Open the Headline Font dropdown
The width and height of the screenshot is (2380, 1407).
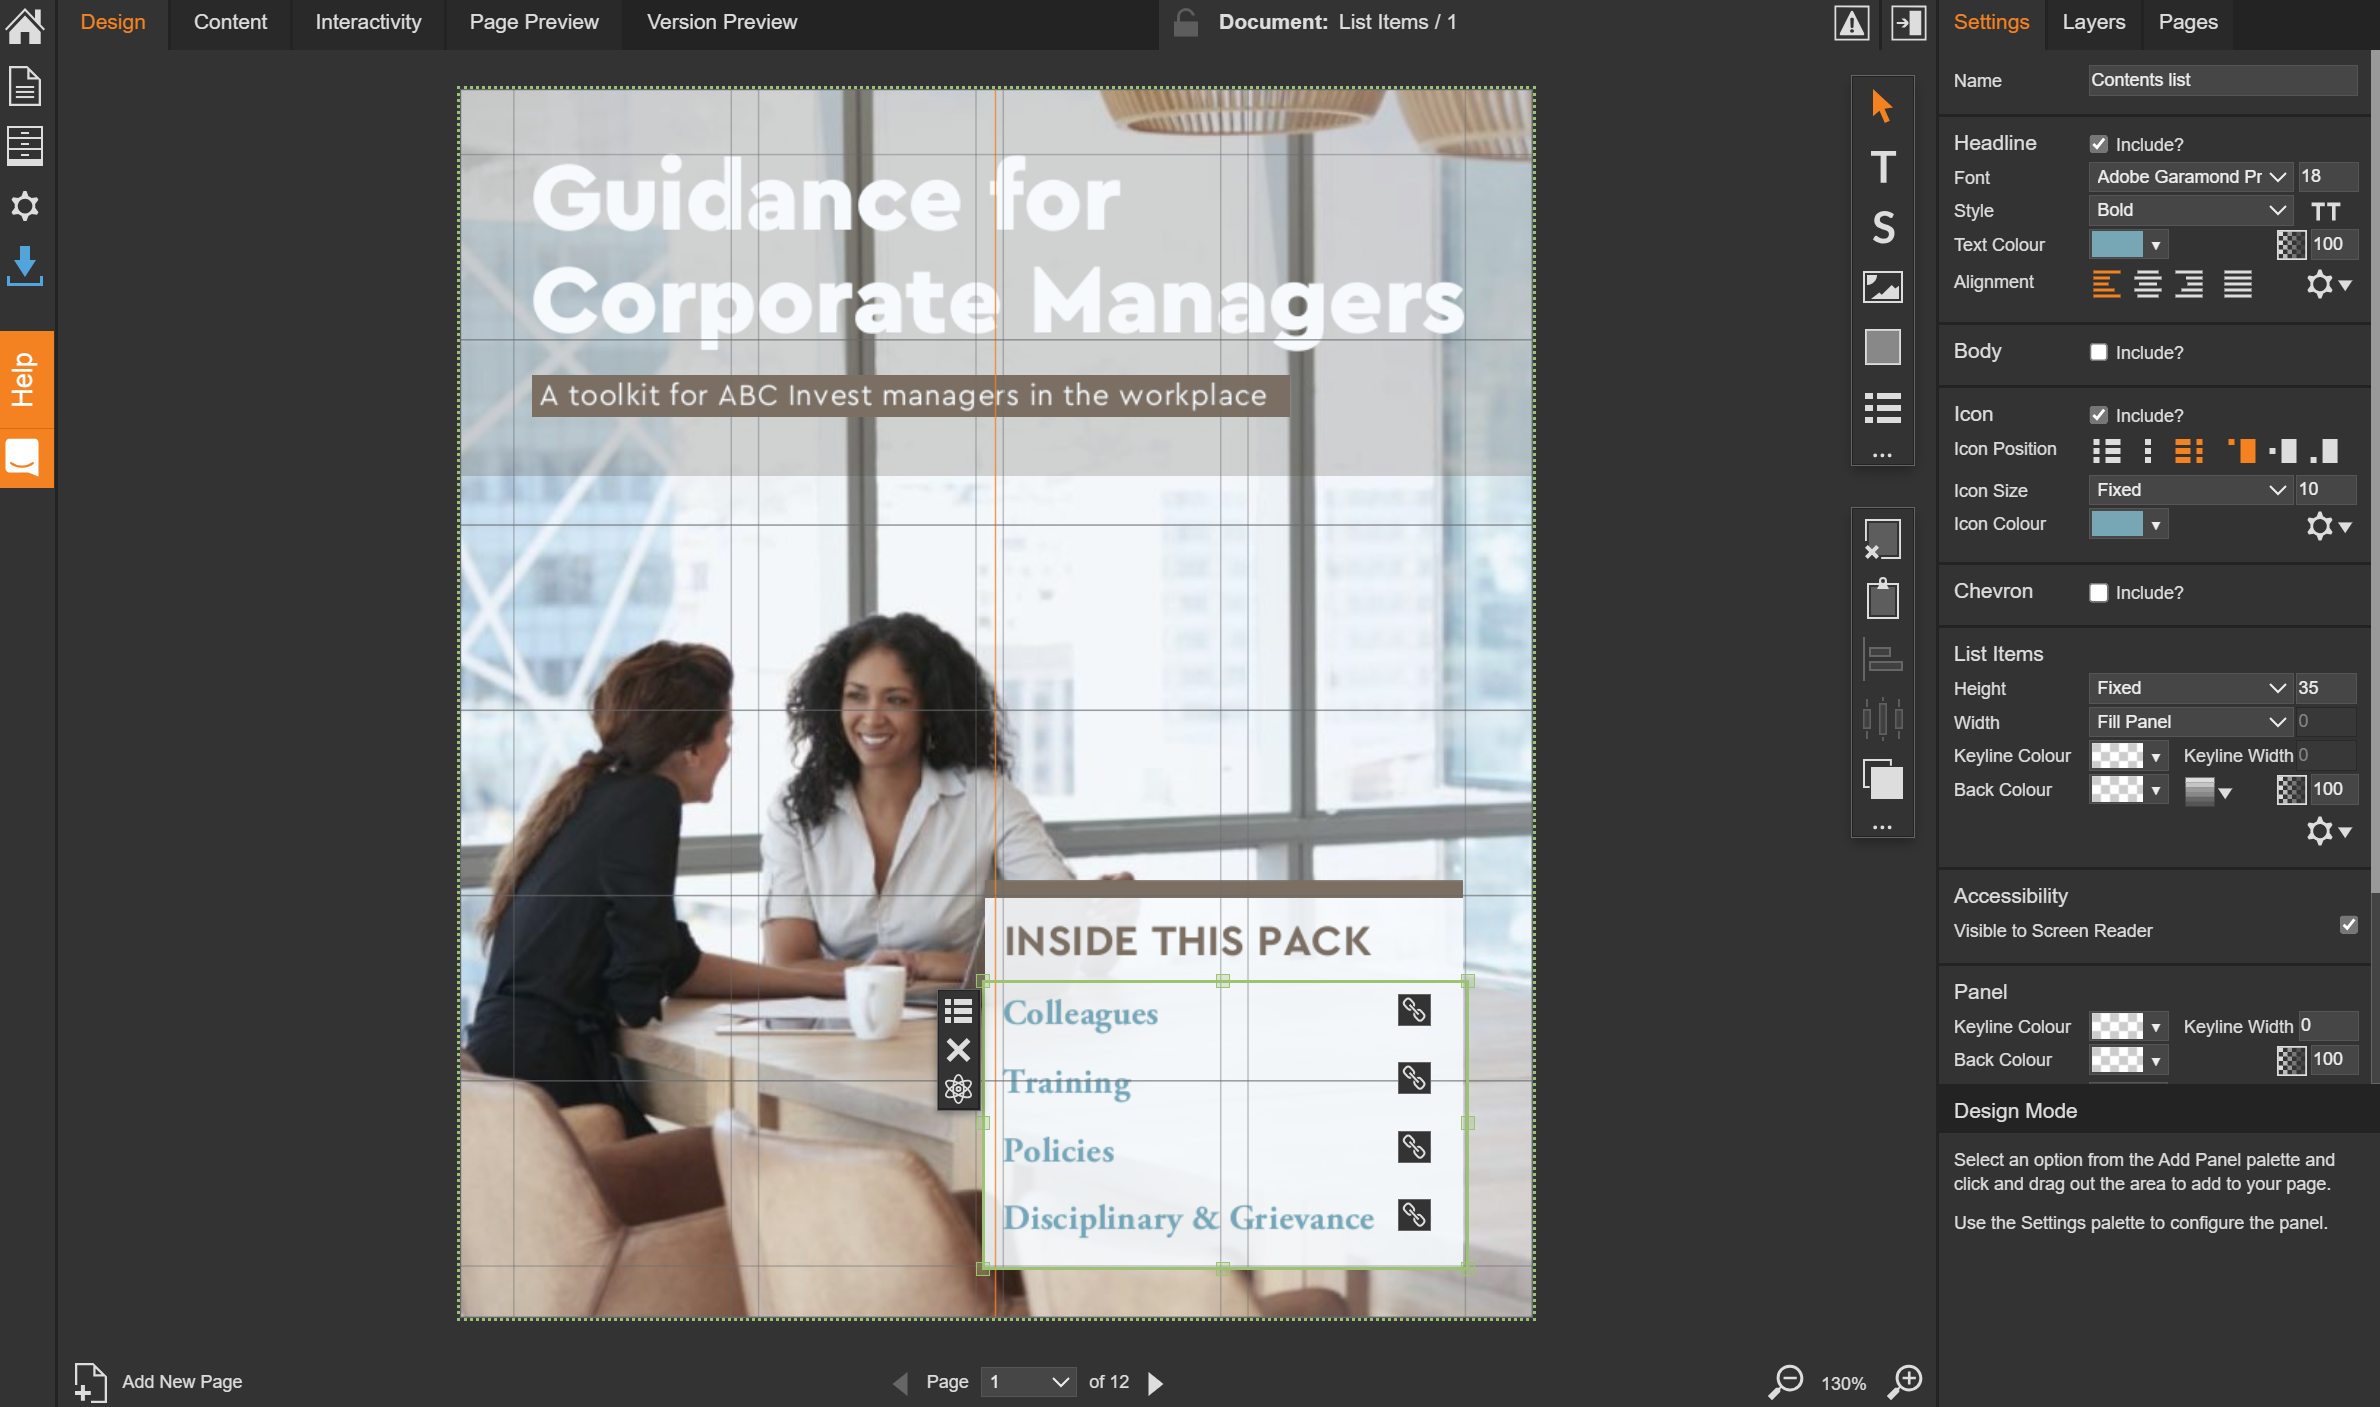[2190, 177]
